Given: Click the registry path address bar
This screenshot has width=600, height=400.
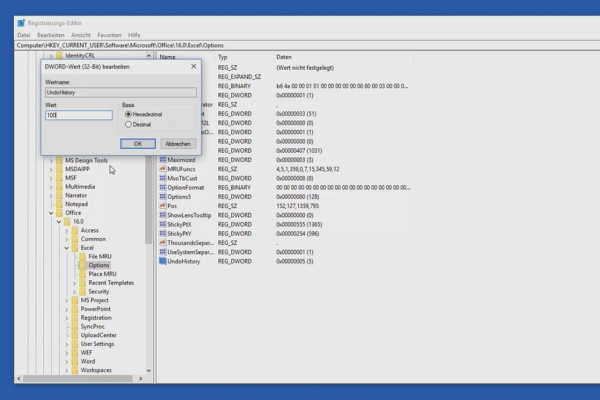Looking at the screenshot, I should [x=306, y=45].
